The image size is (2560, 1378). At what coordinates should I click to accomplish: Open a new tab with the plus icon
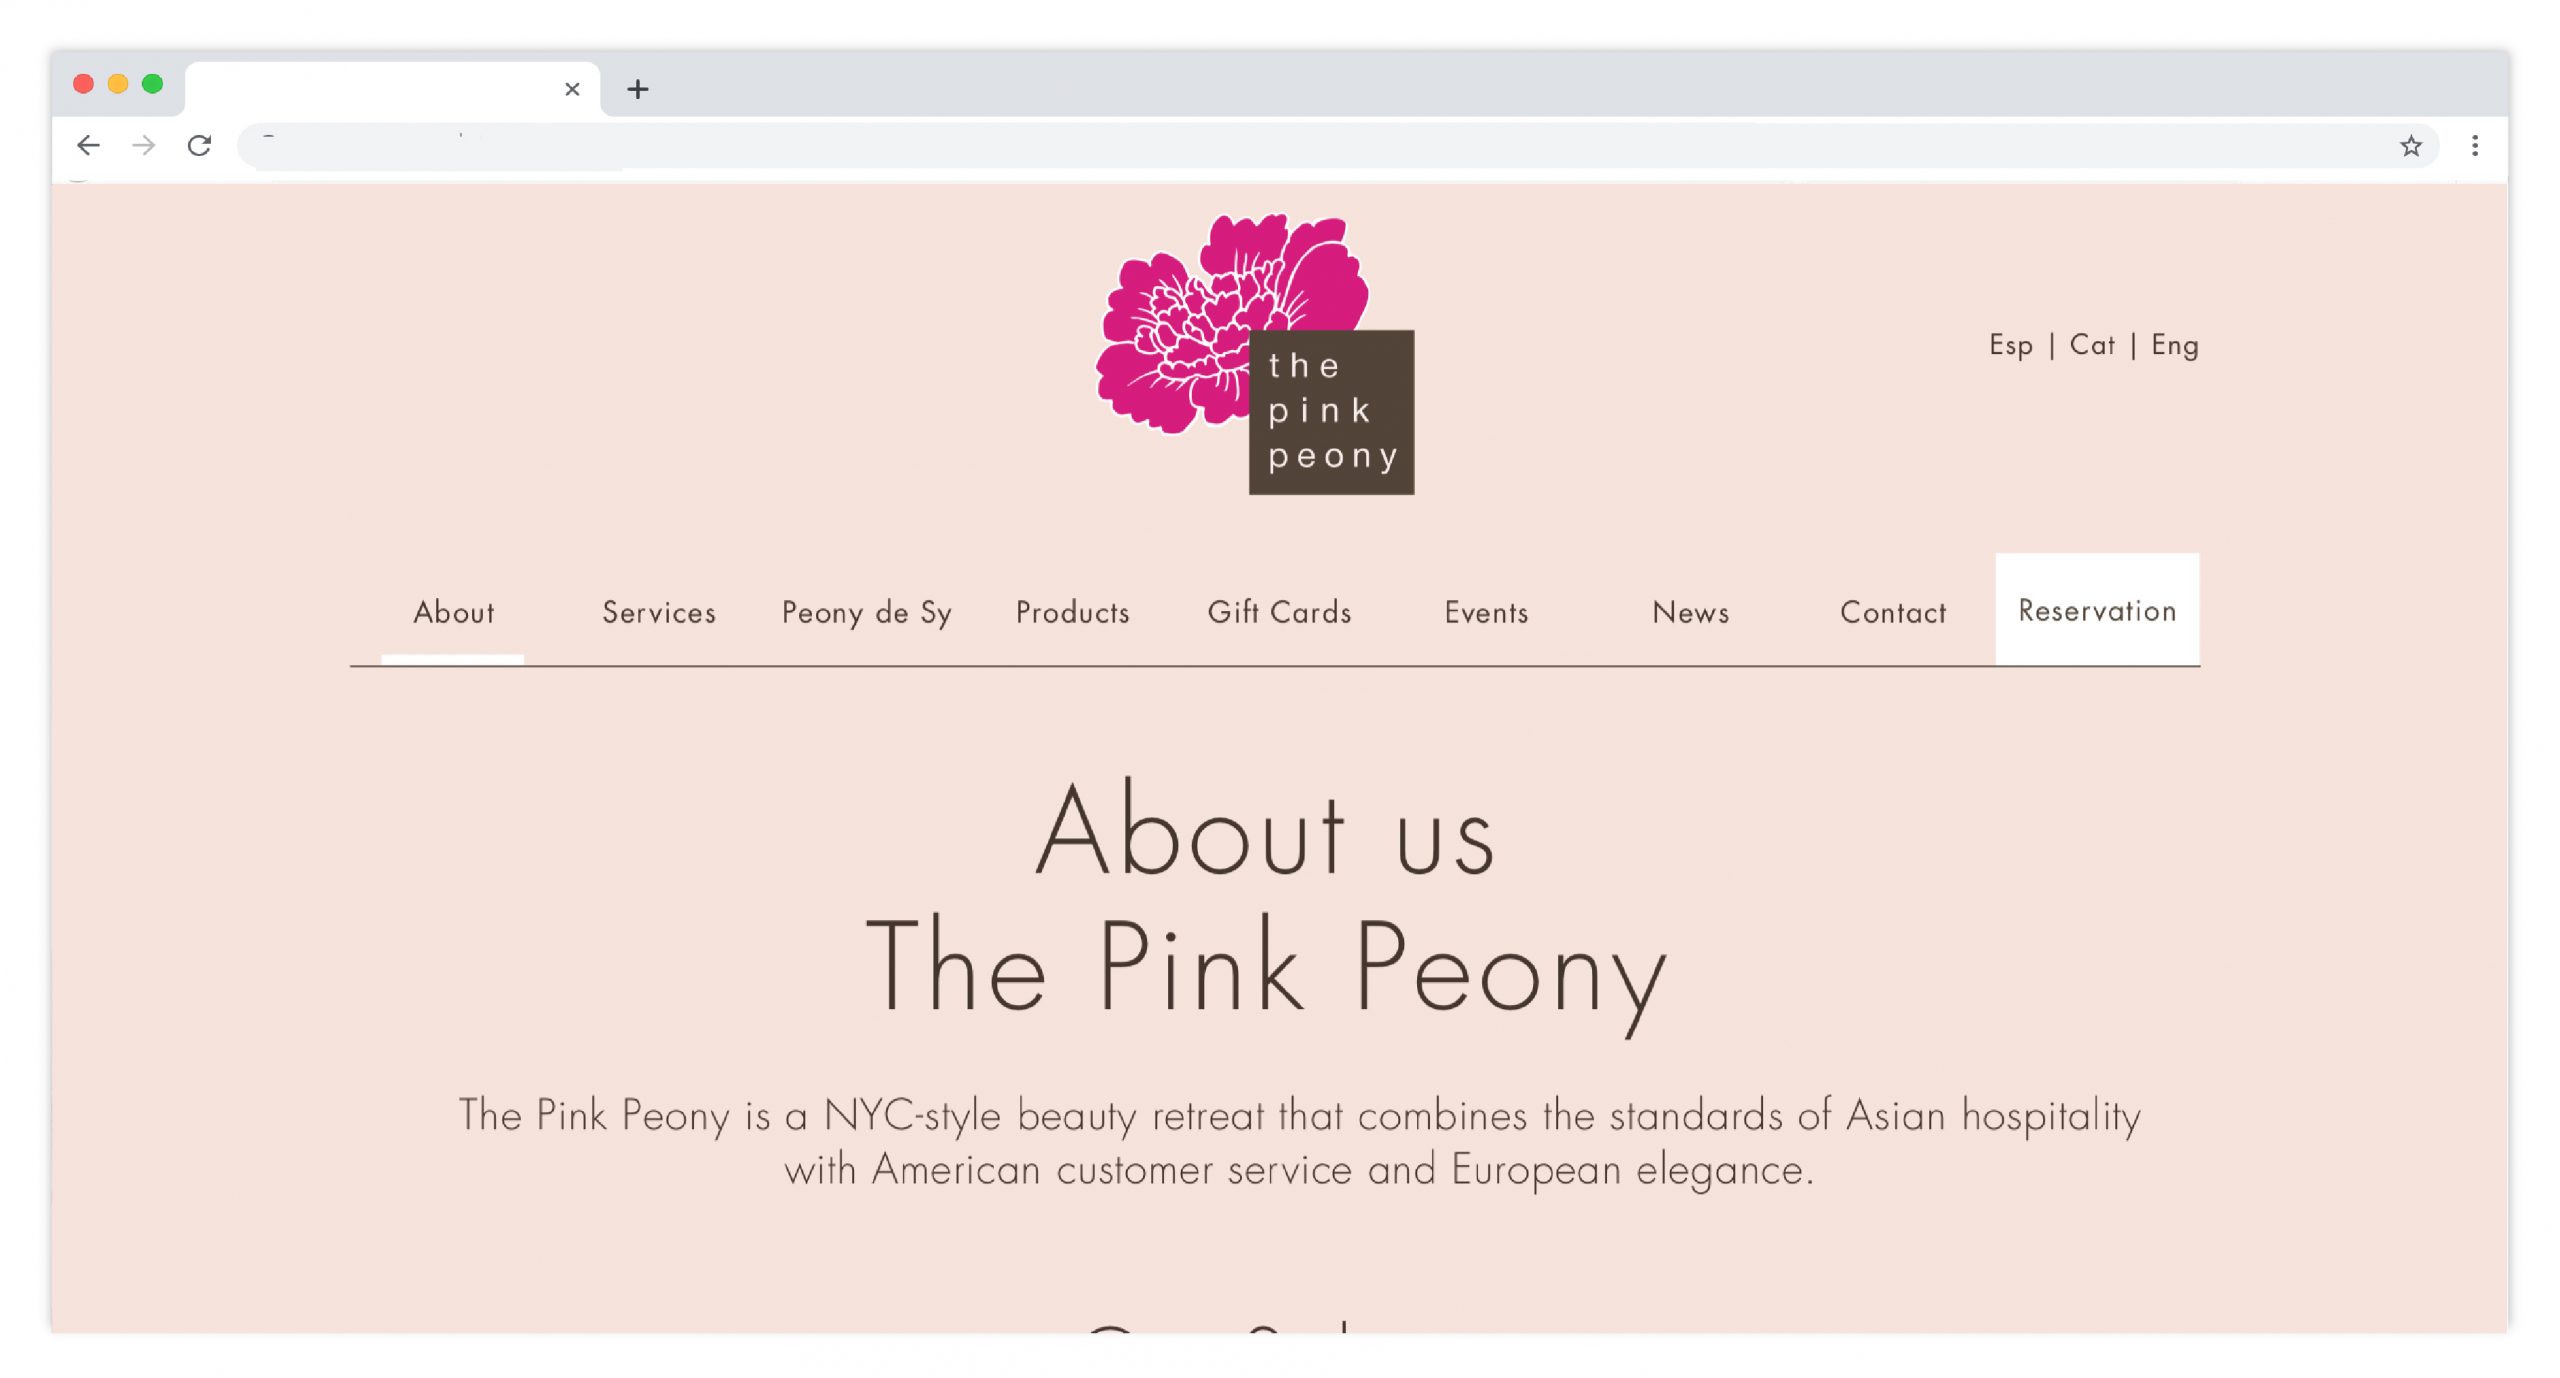(638, 89)
